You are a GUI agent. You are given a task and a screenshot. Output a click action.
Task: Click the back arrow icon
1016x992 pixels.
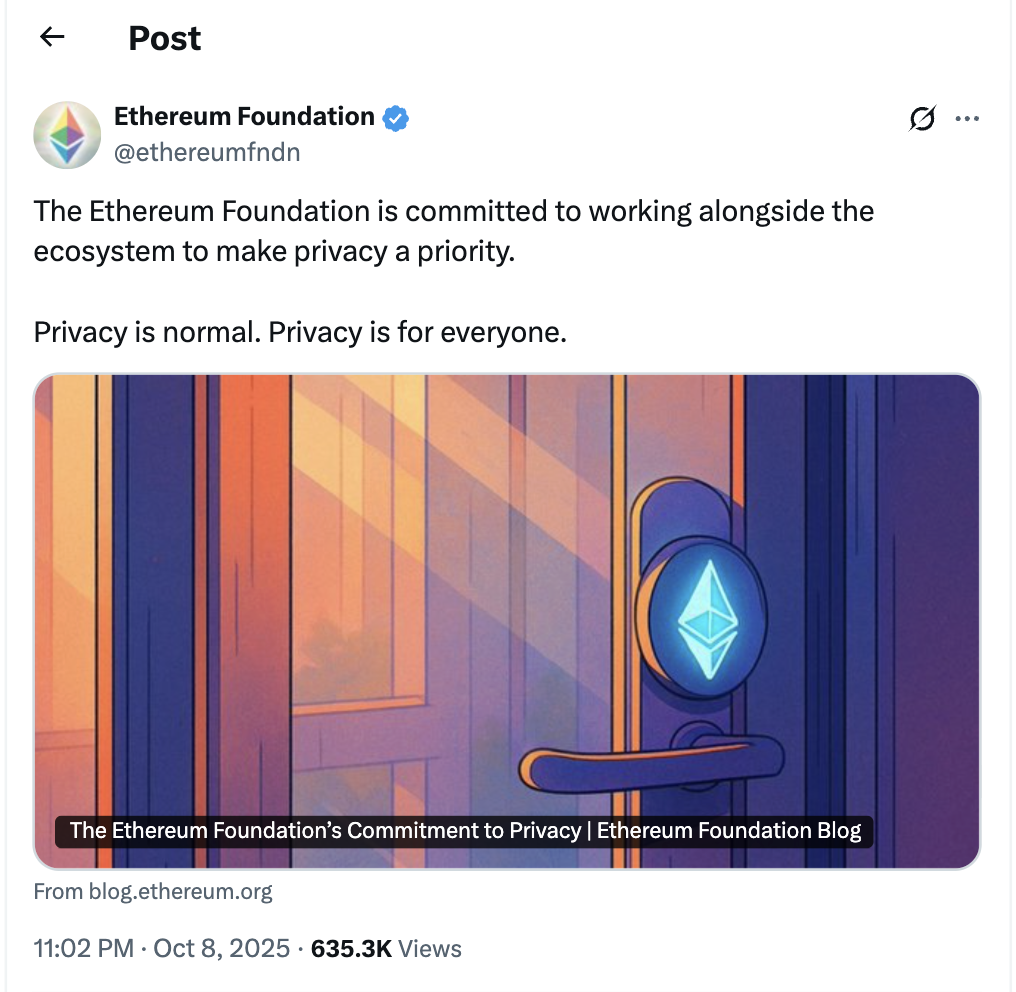point(52,38)
